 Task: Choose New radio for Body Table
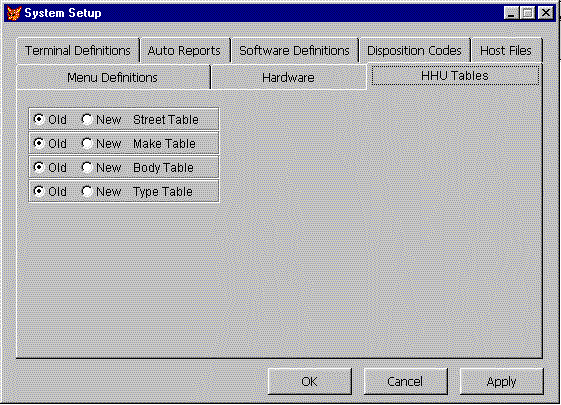pos(87,167)
